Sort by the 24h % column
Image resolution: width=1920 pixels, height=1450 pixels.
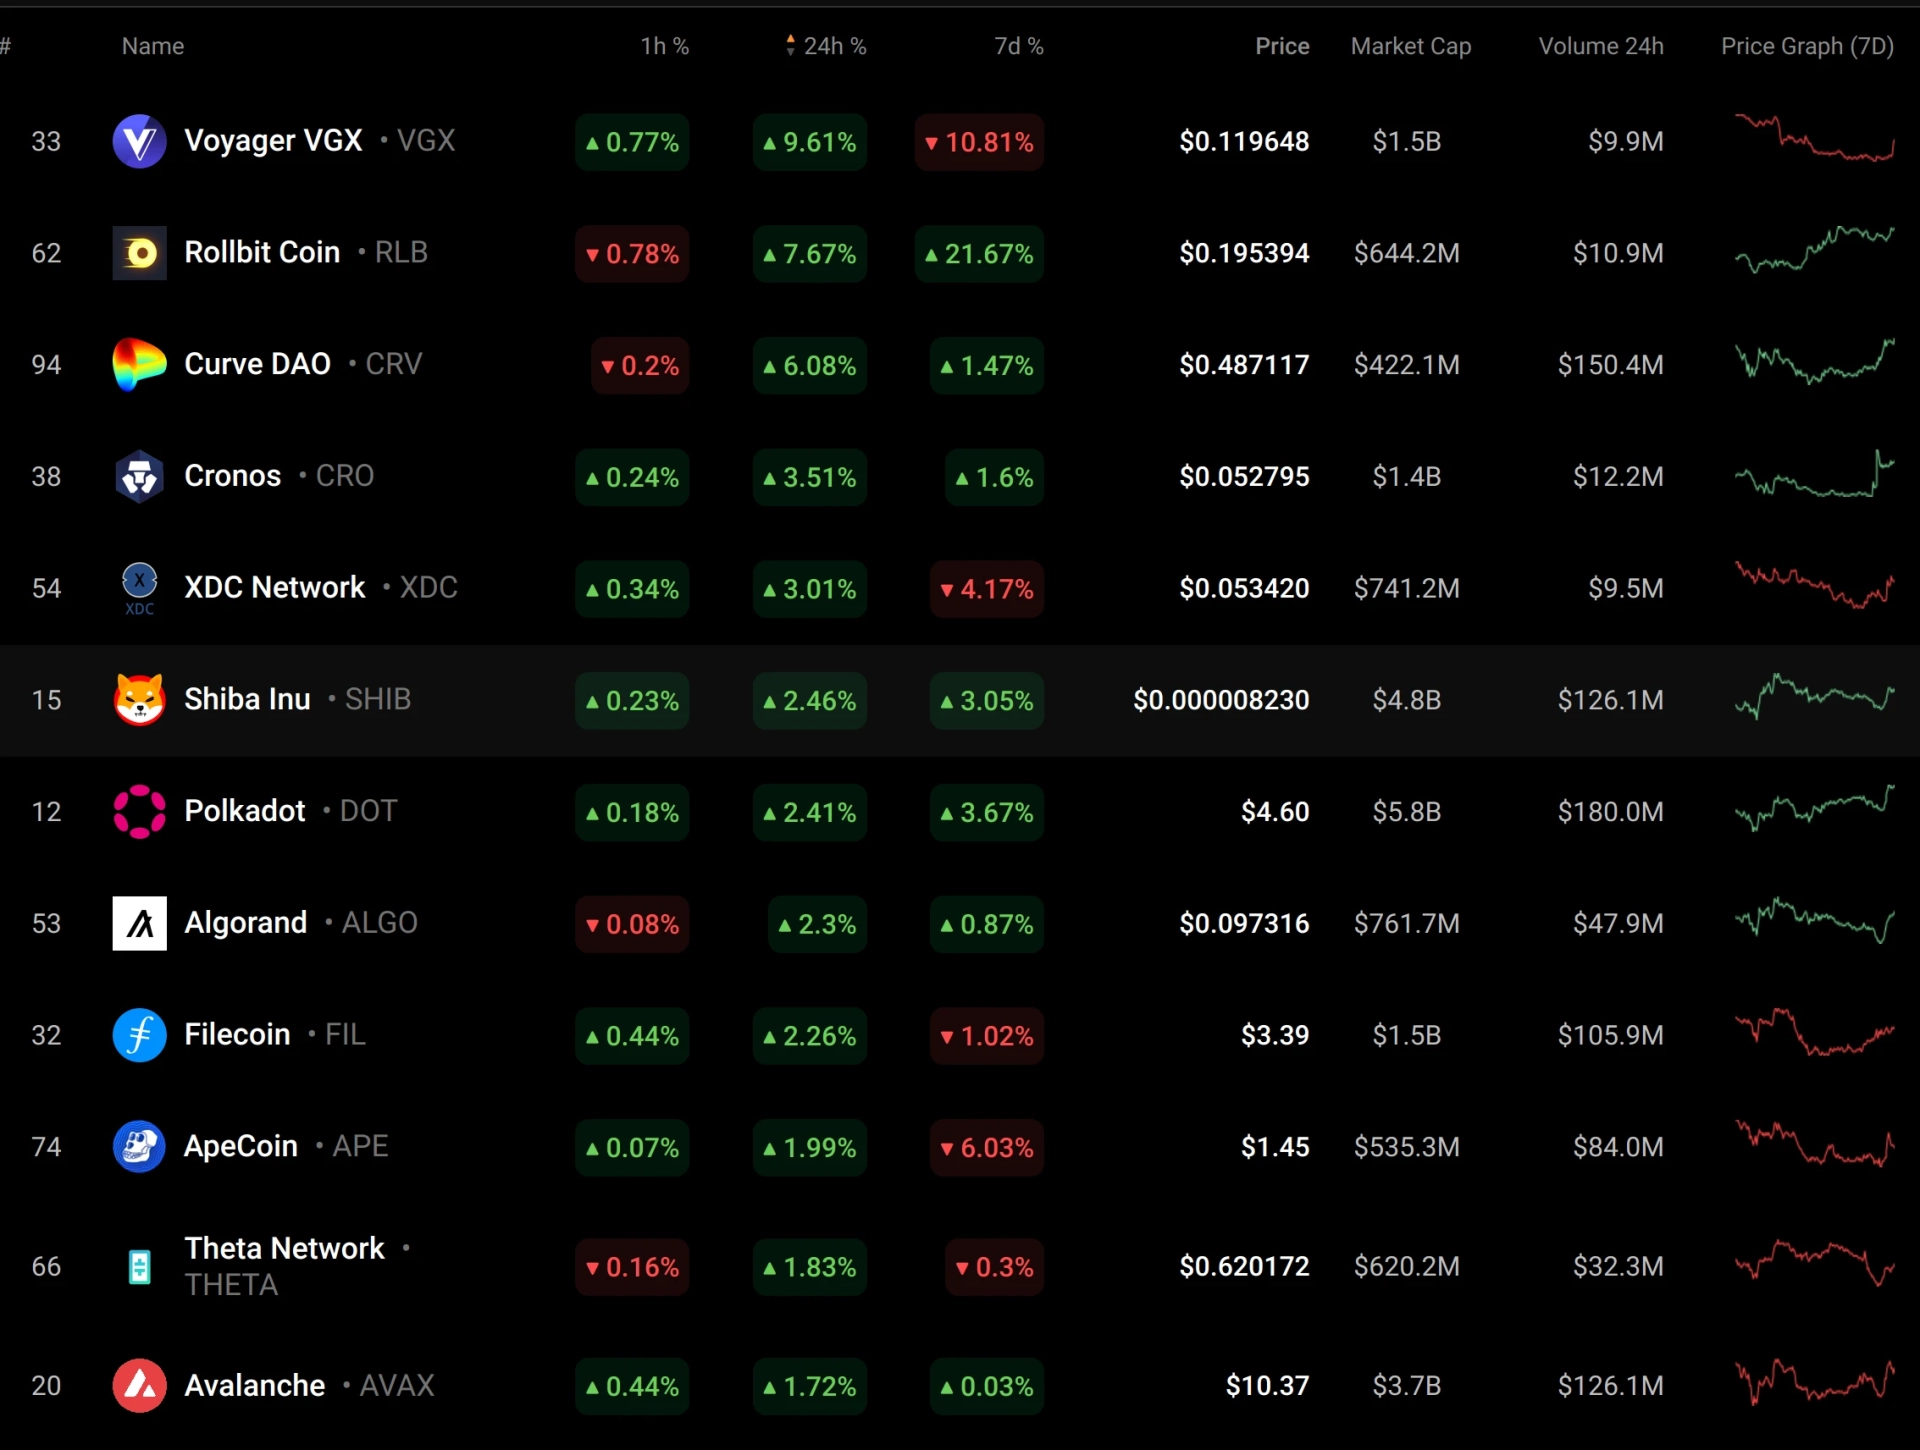point(826,46)
